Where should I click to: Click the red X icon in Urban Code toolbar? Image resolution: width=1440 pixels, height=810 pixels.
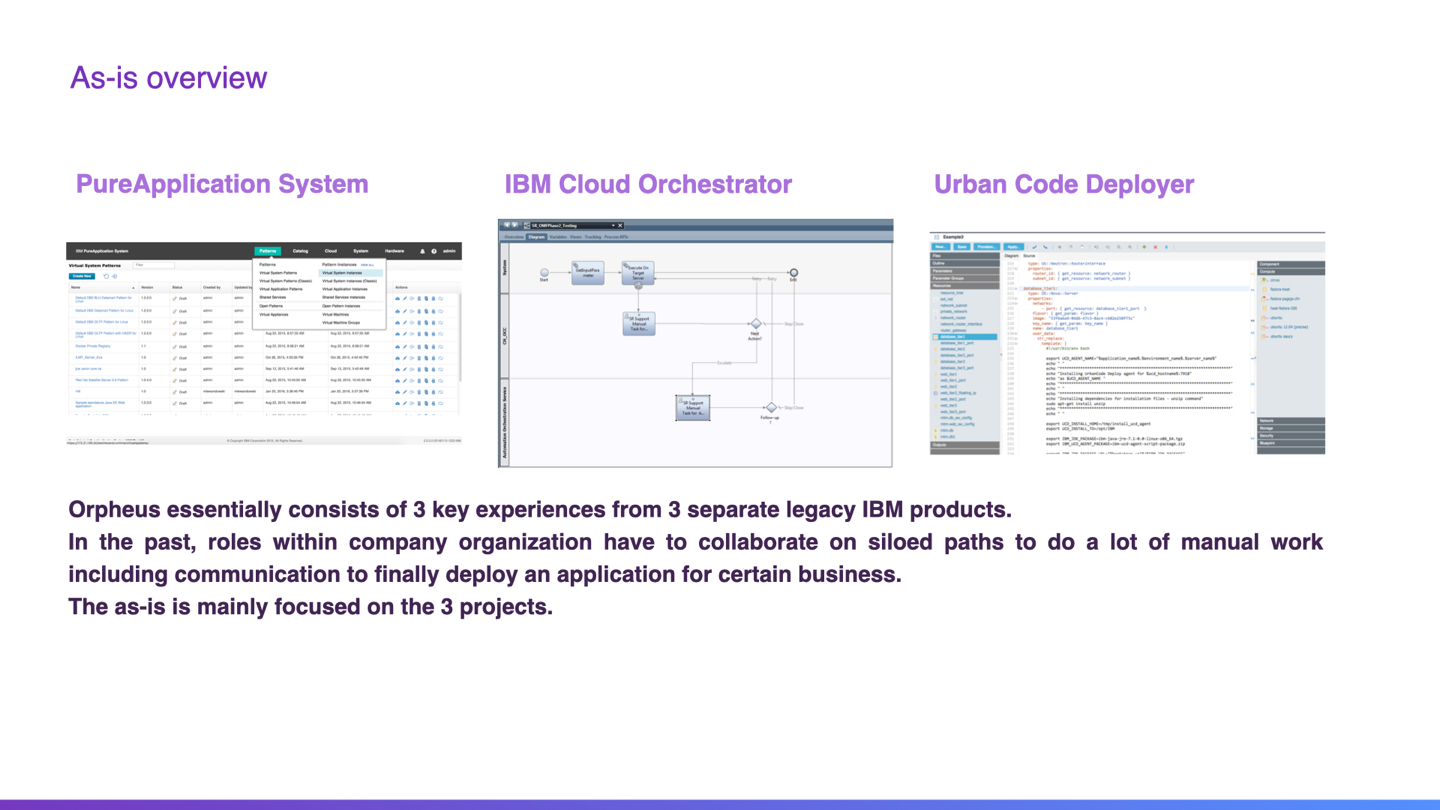pos(1155,247)
